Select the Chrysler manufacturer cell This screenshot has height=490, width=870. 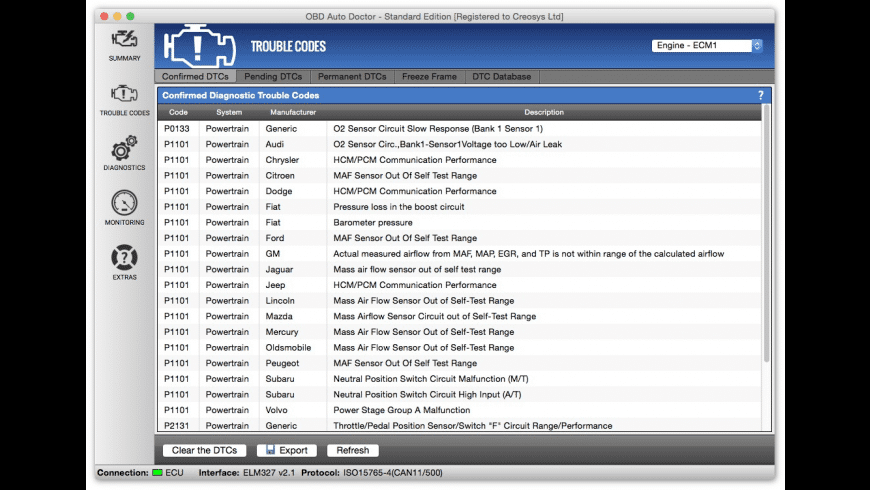point(282,160)
